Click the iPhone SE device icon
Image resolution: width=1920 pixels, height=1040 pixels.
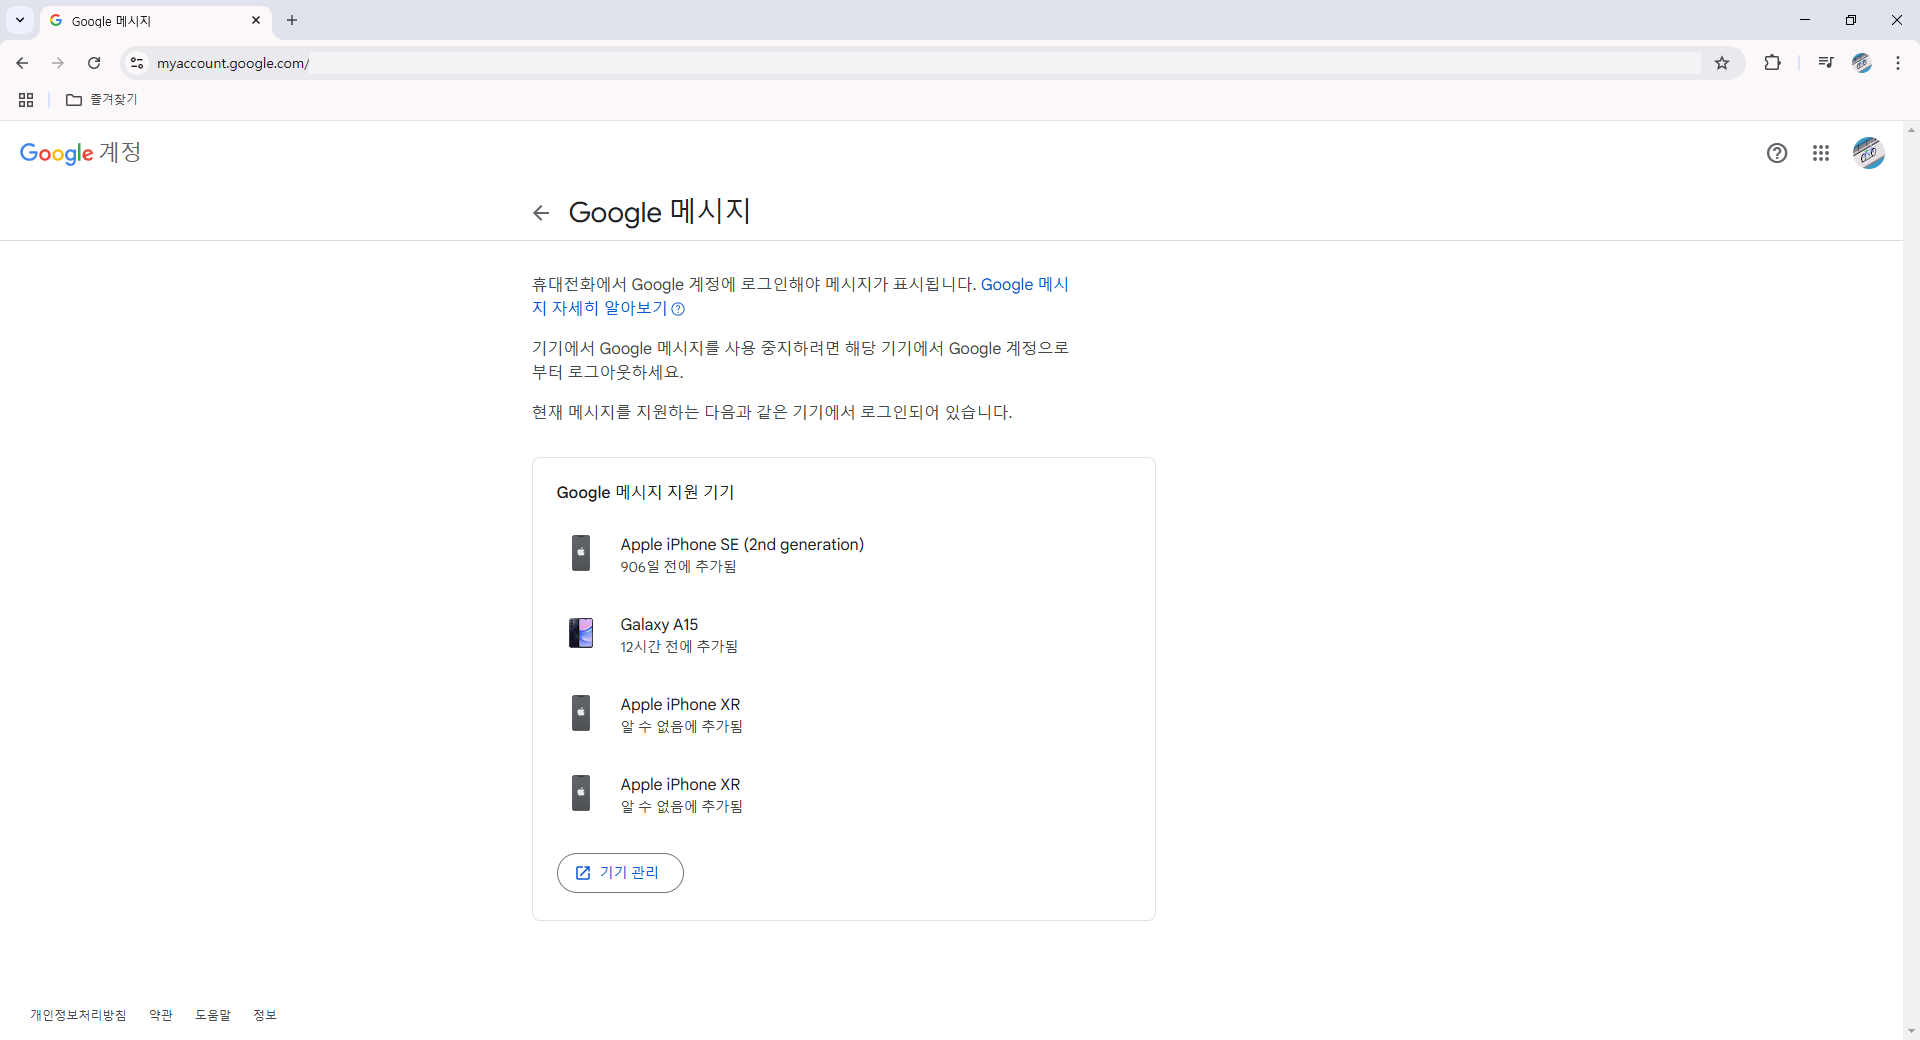[x=581, y=553]
